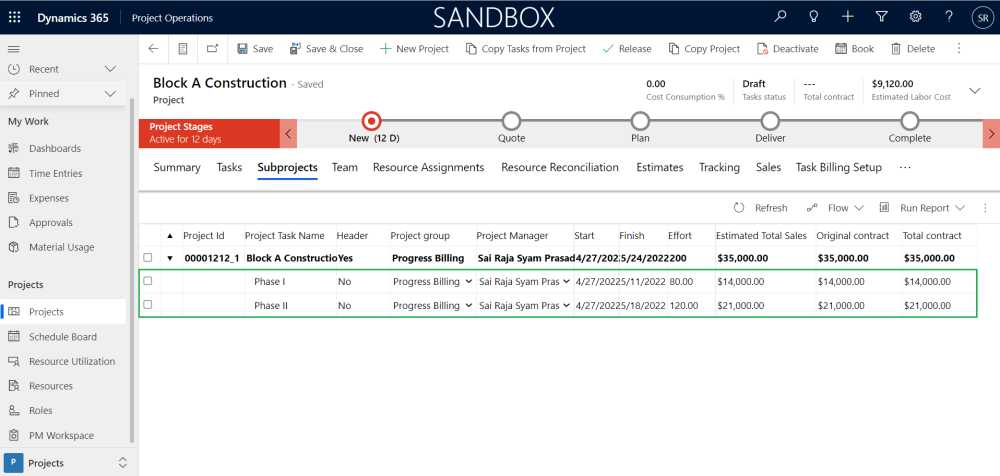
Task: Collapse the 00001212_1 project tree row
Action: [170, 258]
